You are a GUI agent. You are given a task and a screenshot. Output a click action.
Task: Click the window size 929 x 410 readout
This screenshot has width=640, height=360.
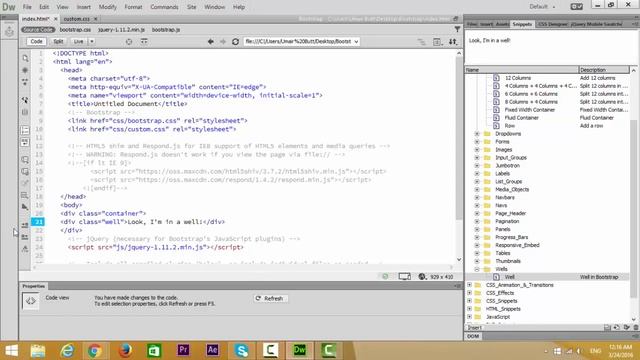pyautogui.click(x=441, y=277)
